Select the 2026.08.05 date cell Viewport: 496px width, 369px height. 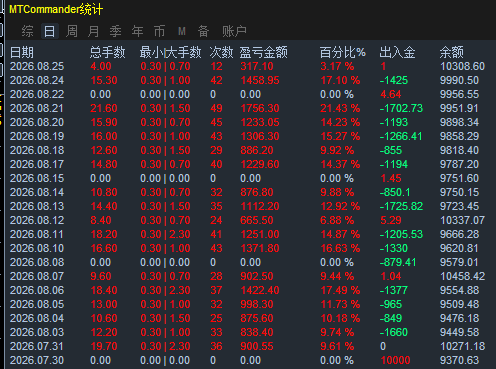click(37, 304)
